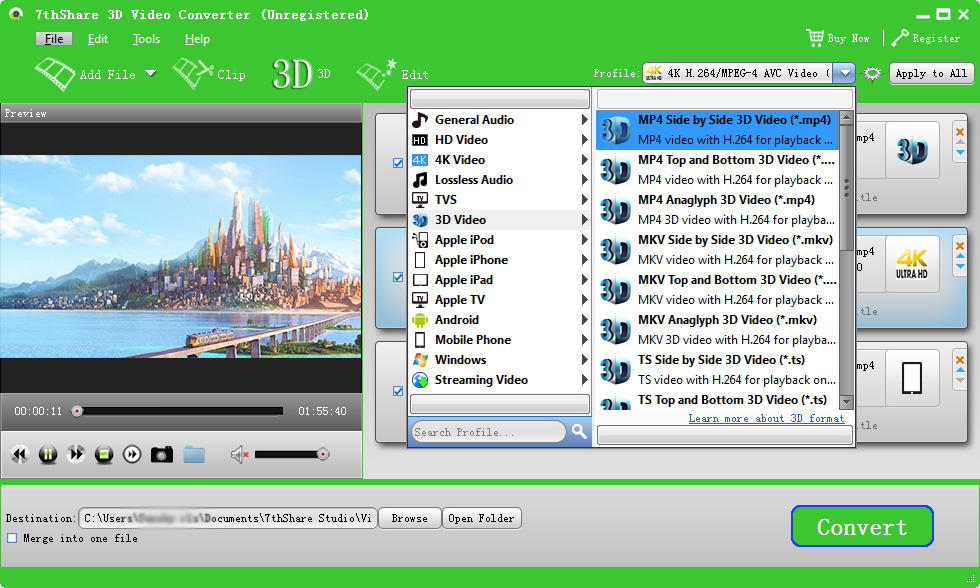This screenshot has width=980, height=588.
Task: Click Apply to All button
Action: point(931,73)
